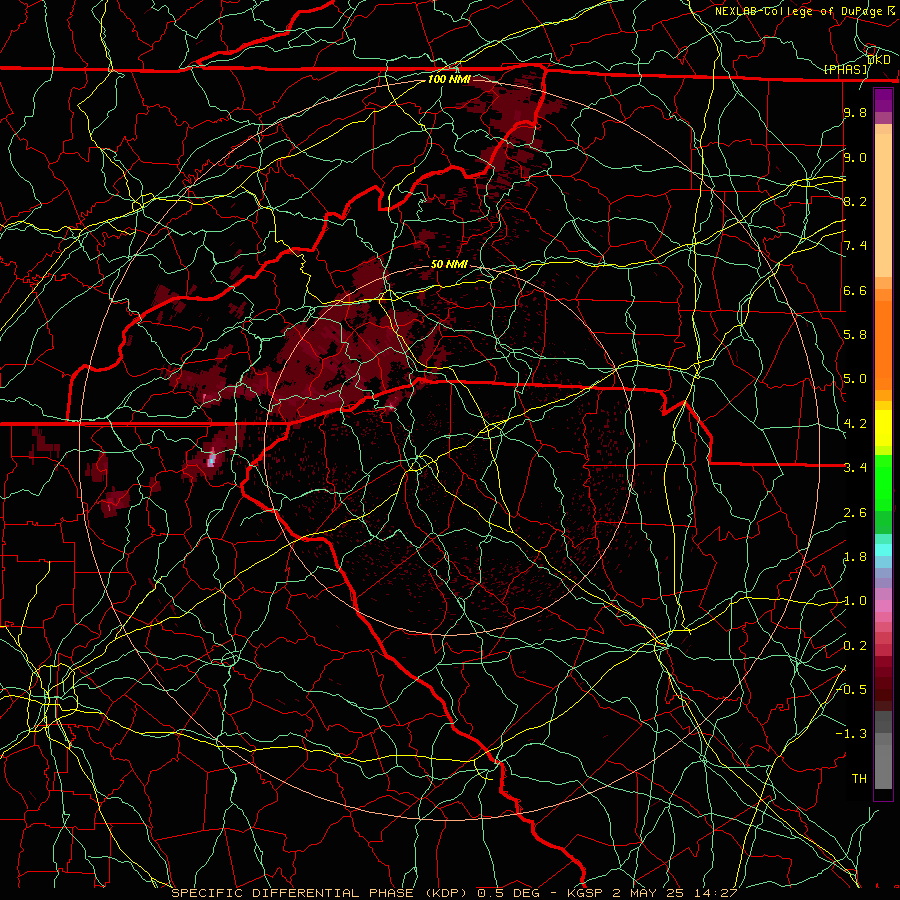Click the "0.2" value on the color scale
The image size is (900, 900).
[x=855, y=646]
